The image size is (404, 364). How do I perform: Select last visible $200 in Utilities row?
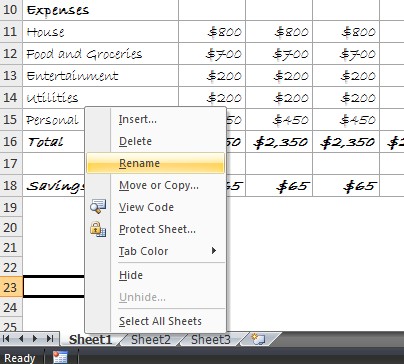click(x=346, y=97)
